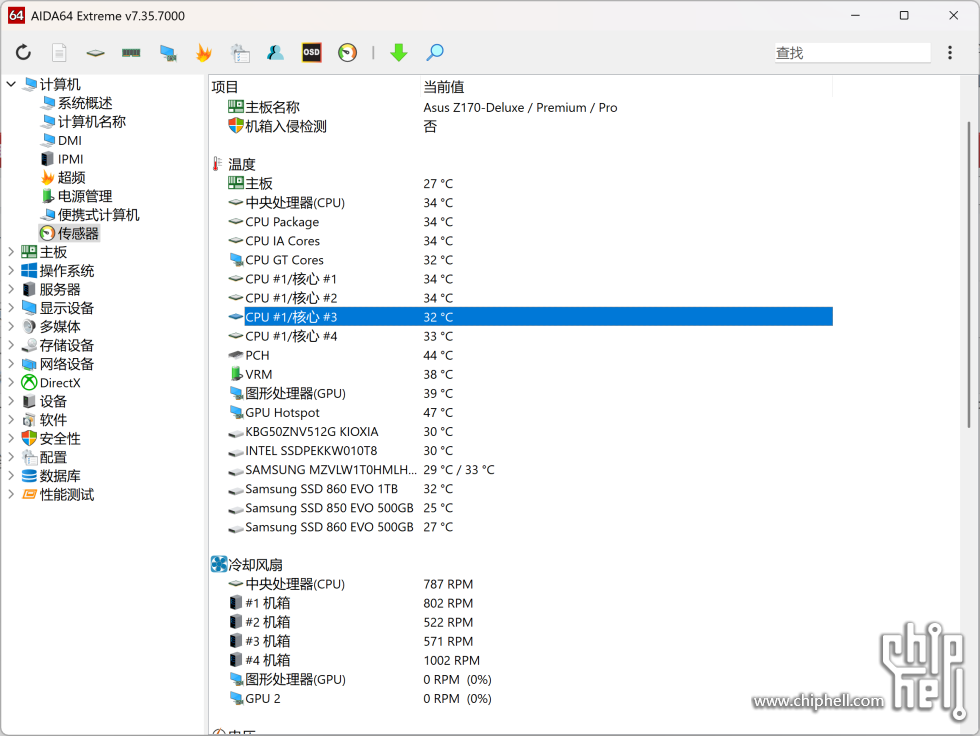The image size is (980, 736).
Task: Select the 中央处理器(CPU) temperature row
Action: (x=530, y=202)
